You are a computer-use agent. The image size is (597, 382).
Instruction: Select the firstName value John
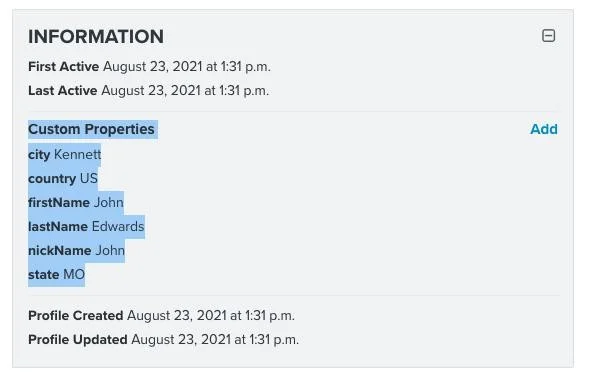(x=109, y=203)
